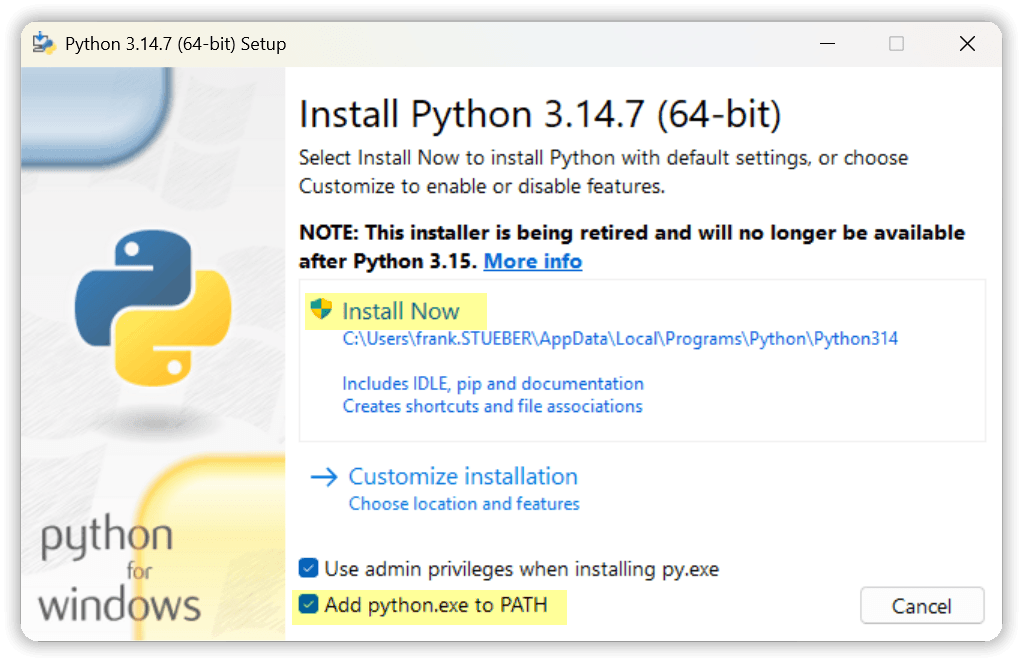Click the arrow icon next to Customize installation
The height and width of the screenshot is (662, 1023).
[x=324, y=477]
